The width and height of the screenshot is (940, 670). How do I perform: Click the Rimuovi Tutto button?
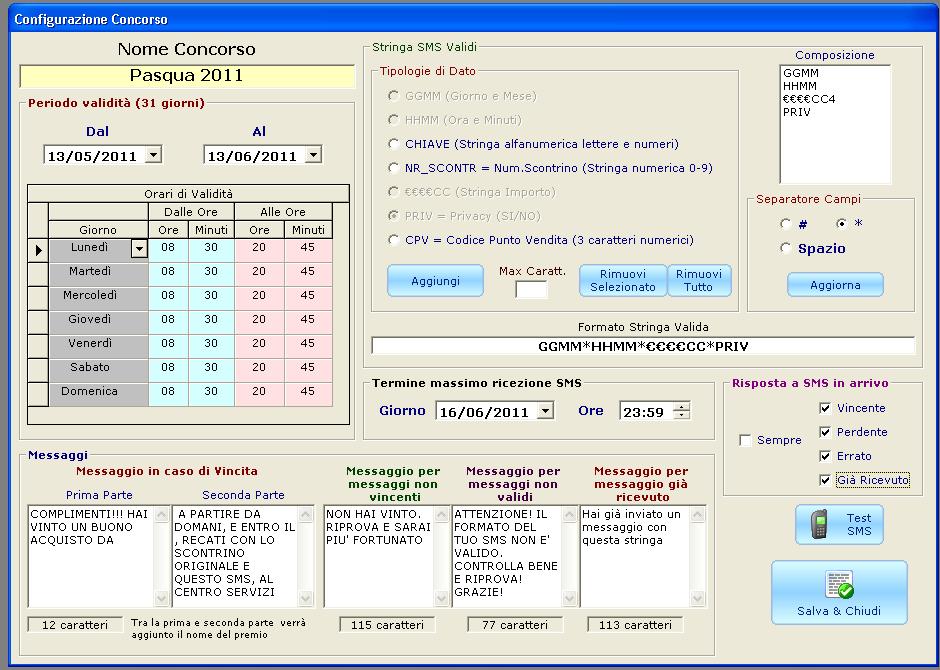click(x=699, y=280)
